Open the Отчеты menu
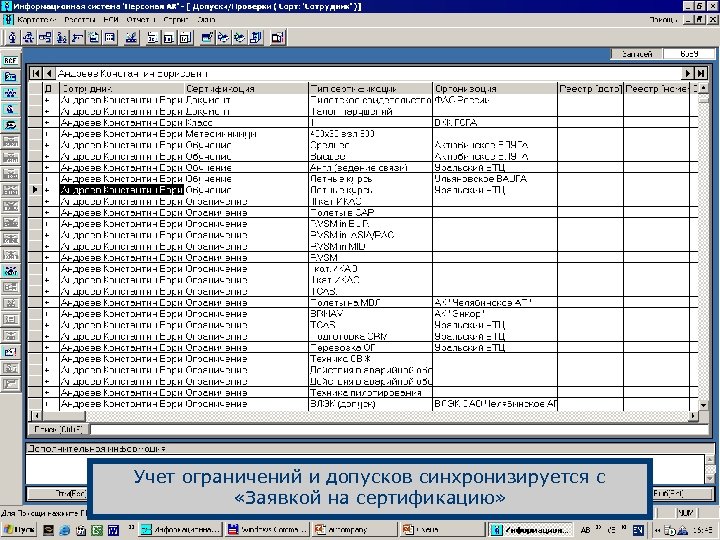720x540 pixels. tap(140, 20)
